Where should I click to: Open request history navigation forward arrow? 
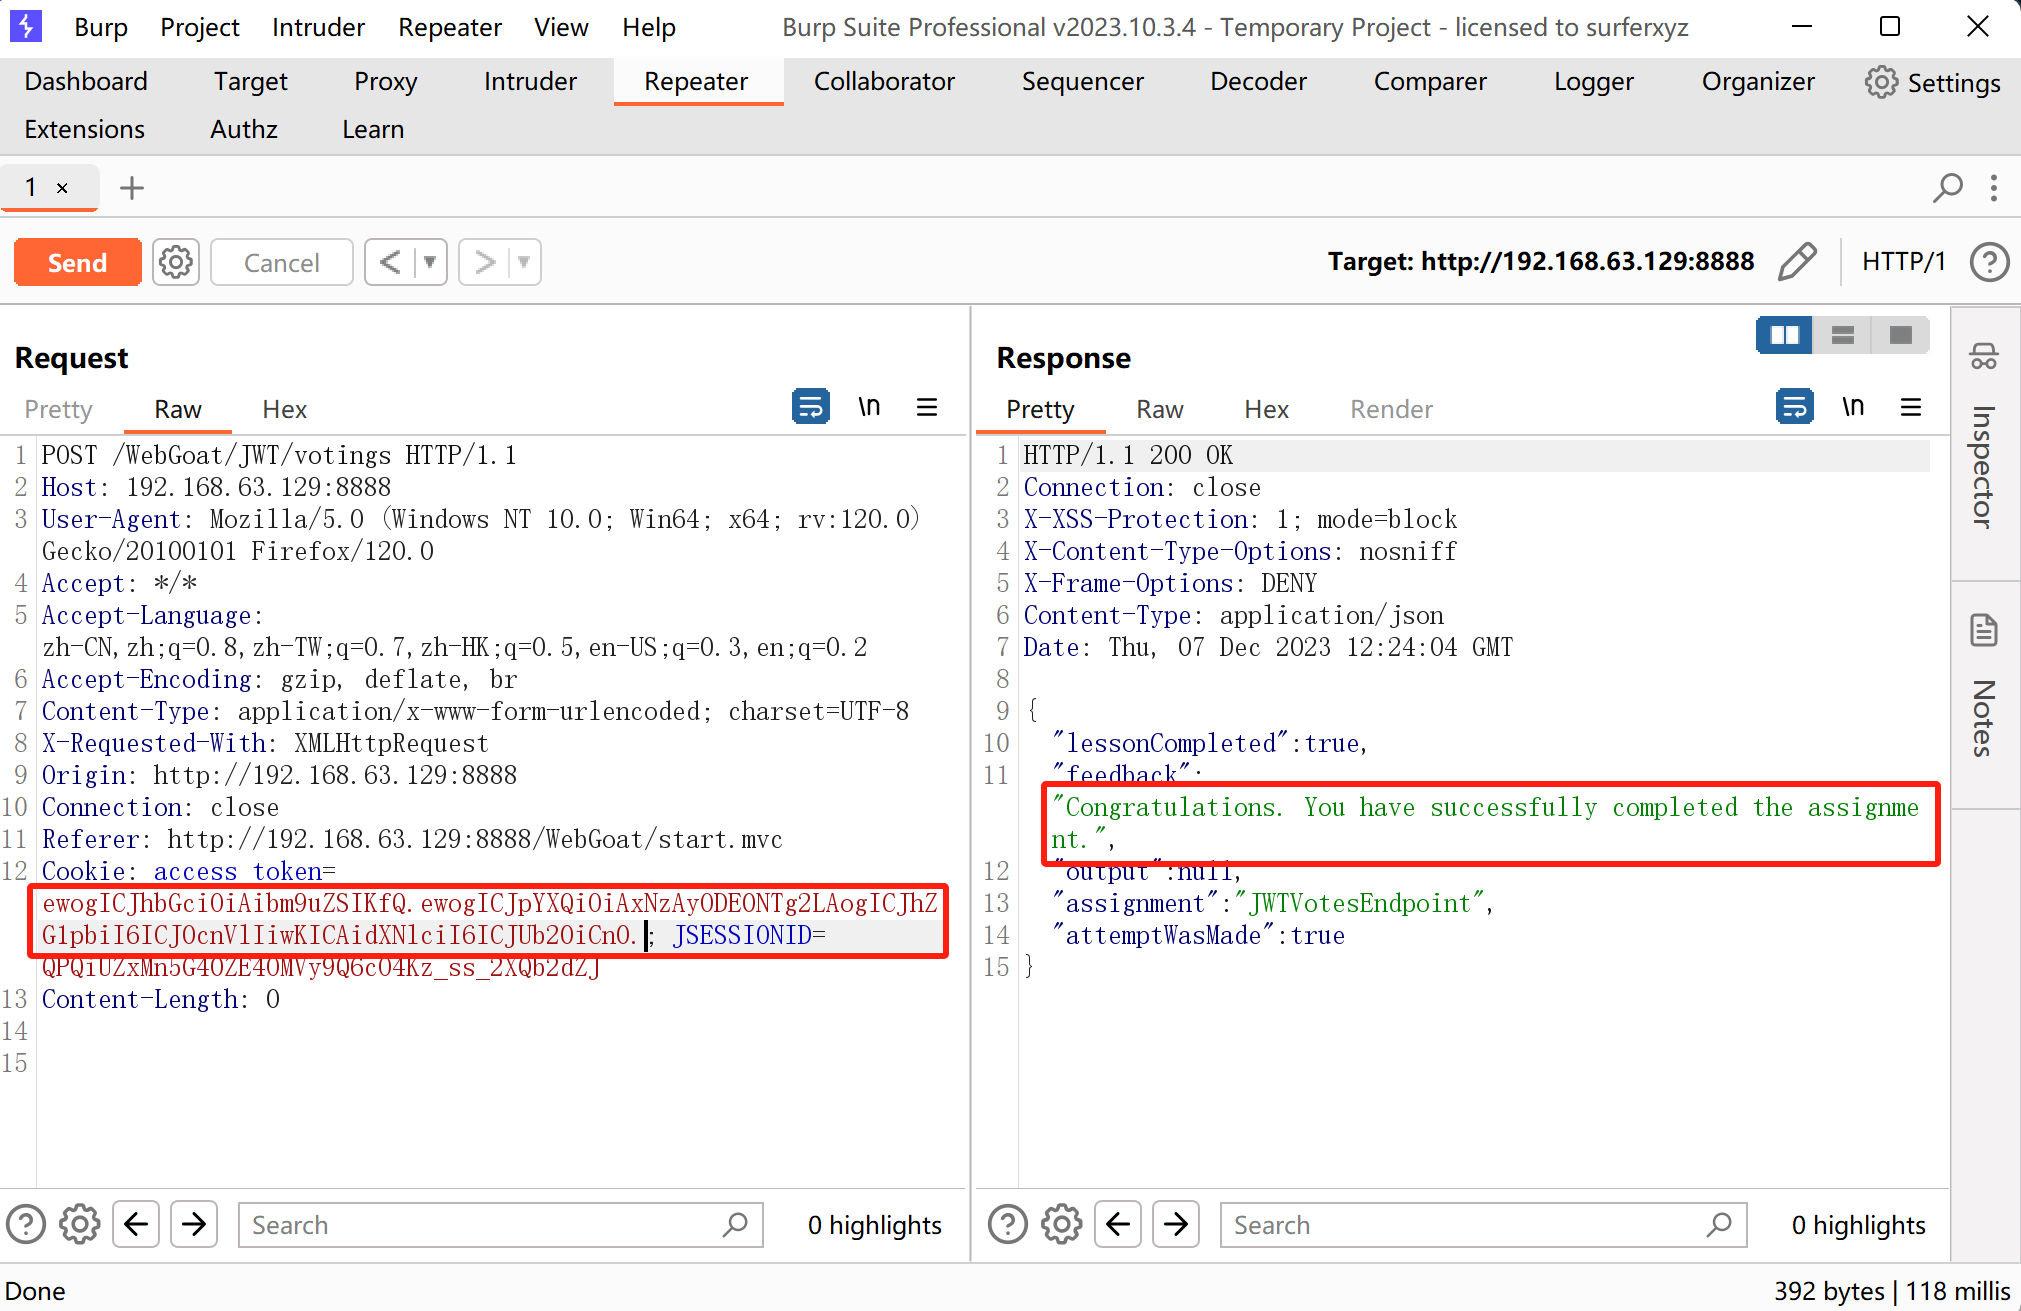483,262
